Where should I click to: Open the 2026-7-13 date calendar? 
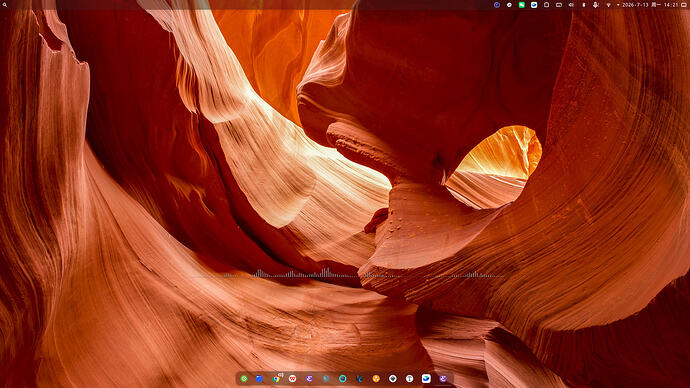(x=635, y=5)
